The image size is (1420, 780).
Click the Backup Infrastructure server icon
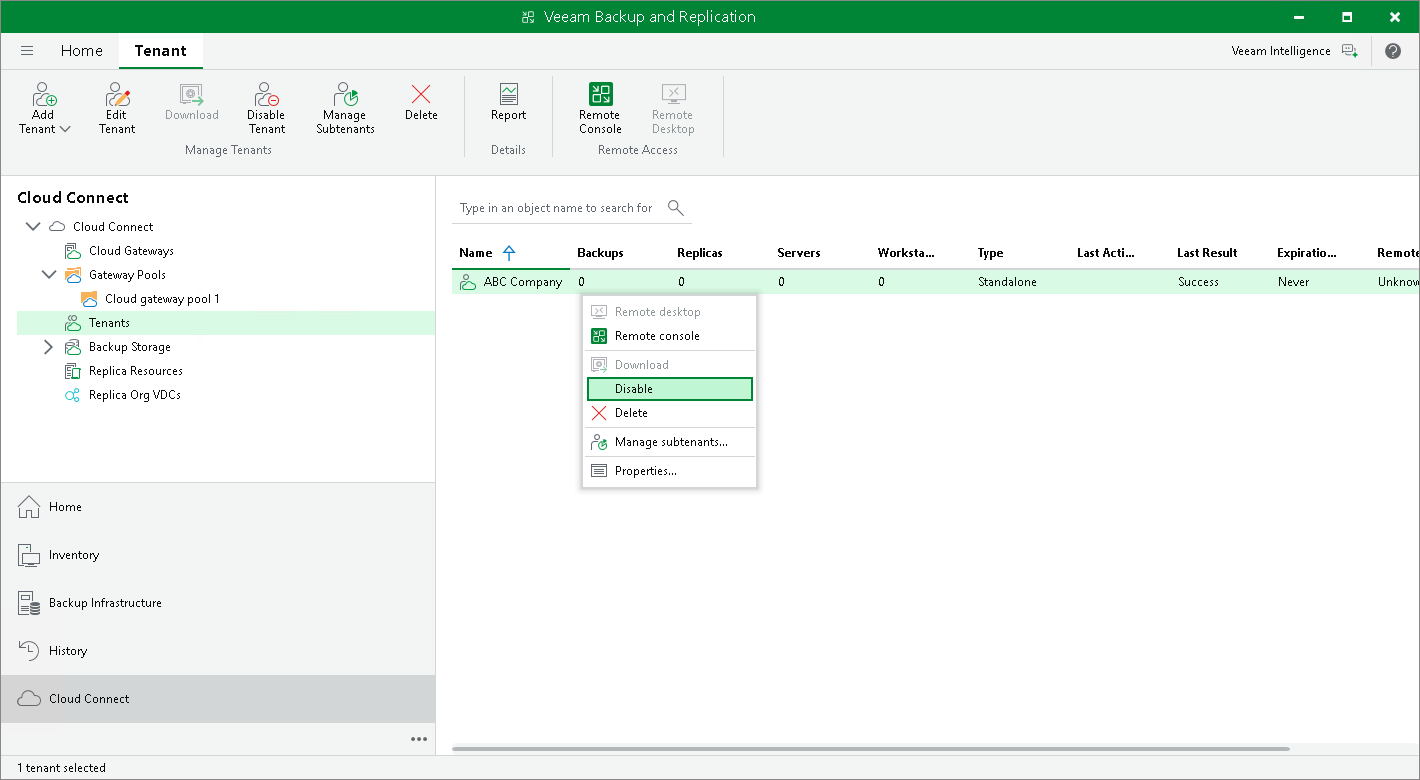(x=30, y=603)
